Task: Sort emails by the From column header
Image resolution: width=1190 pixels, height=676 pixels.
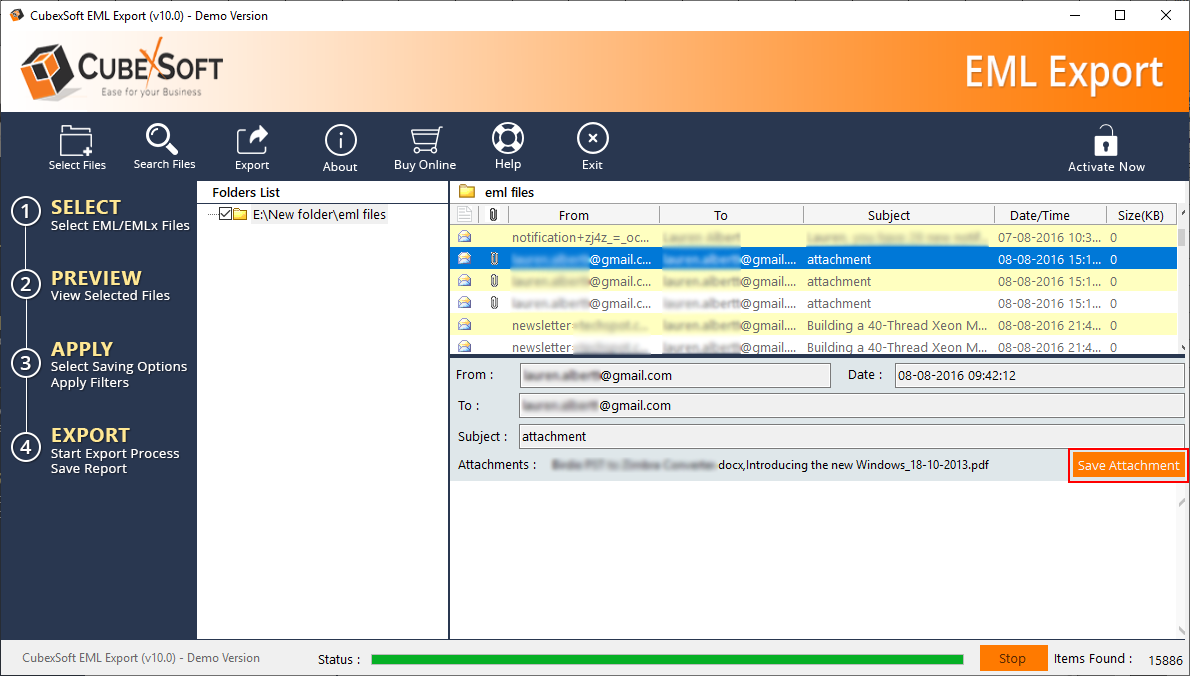Action: pos(574,215)
